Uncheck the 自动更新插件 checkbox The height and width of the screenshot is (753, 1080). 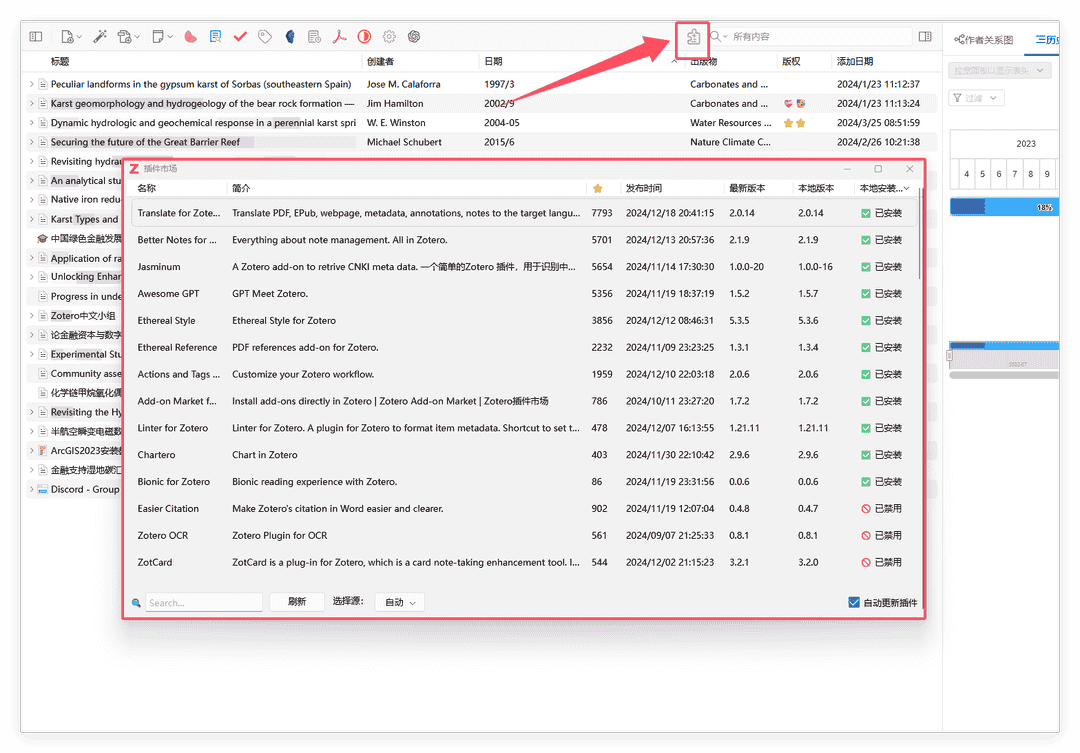[x=854, y=602]
